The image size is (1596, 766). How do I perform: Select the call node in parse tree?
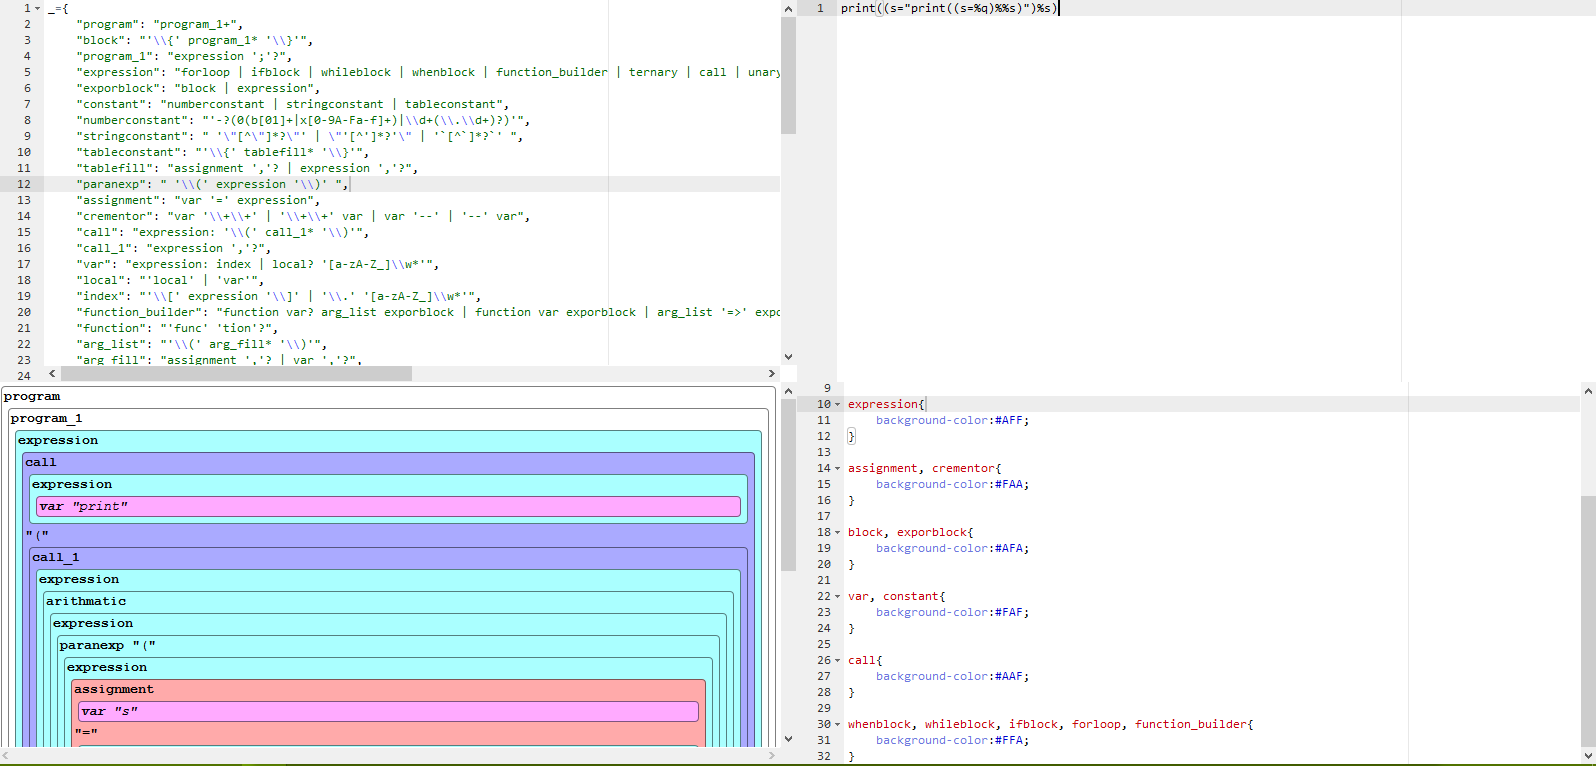41,462
